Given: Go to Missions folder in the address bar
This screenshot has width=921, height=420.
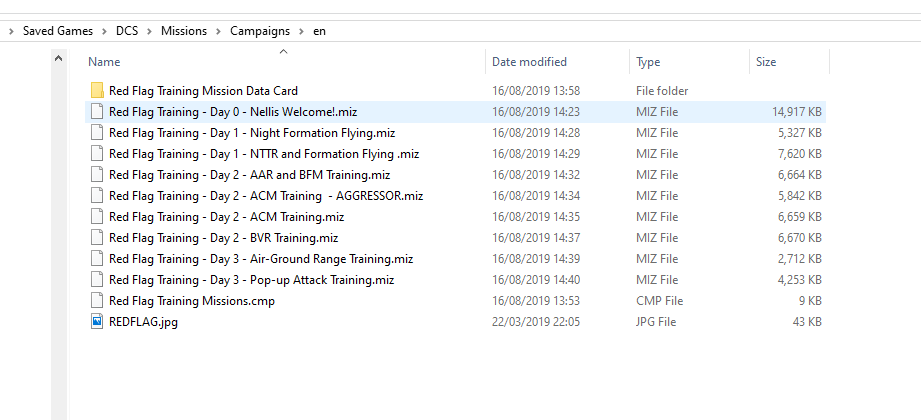Looking at the screenshot, I should [x=184, y=31].
